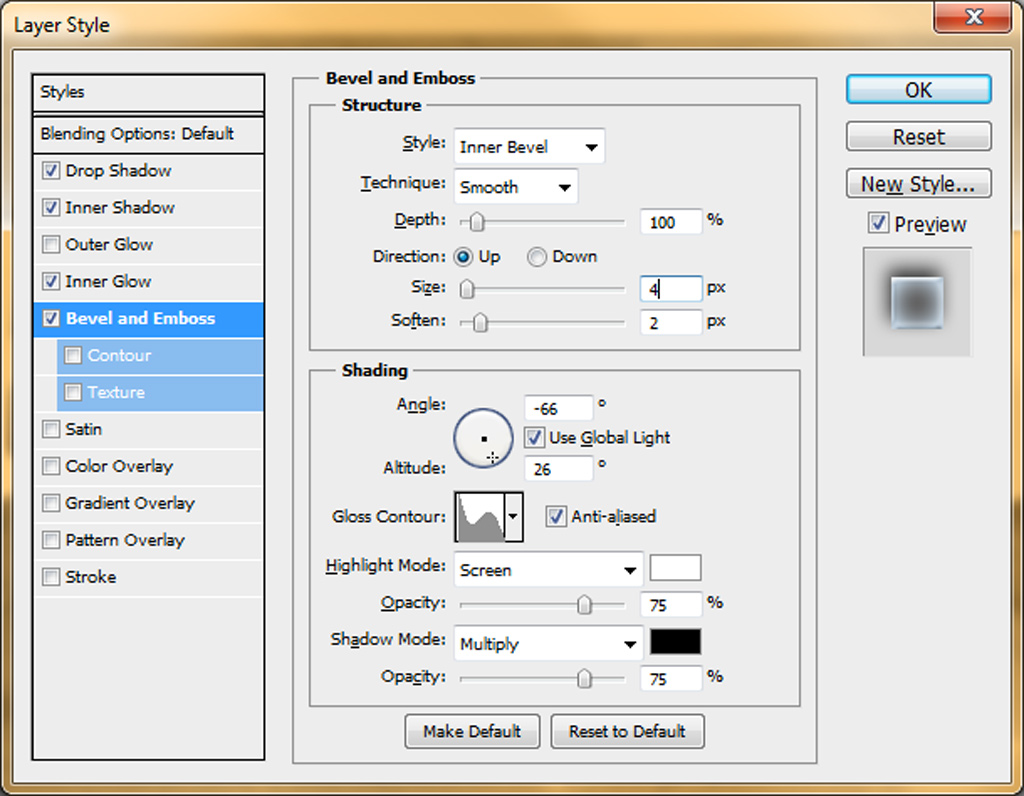The image size is (1024, 796).
Task: Click the Reset button
Action: pos(919,136)
